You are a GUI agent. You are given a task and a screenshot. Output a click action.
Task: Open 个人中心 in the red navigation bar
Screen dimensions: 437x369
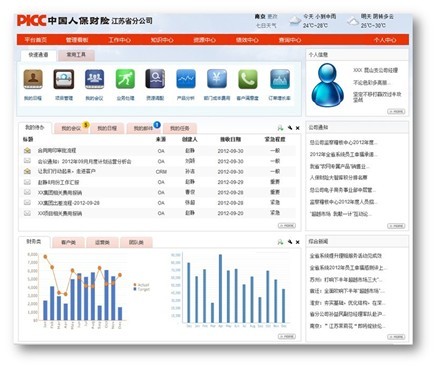point(385,40)
